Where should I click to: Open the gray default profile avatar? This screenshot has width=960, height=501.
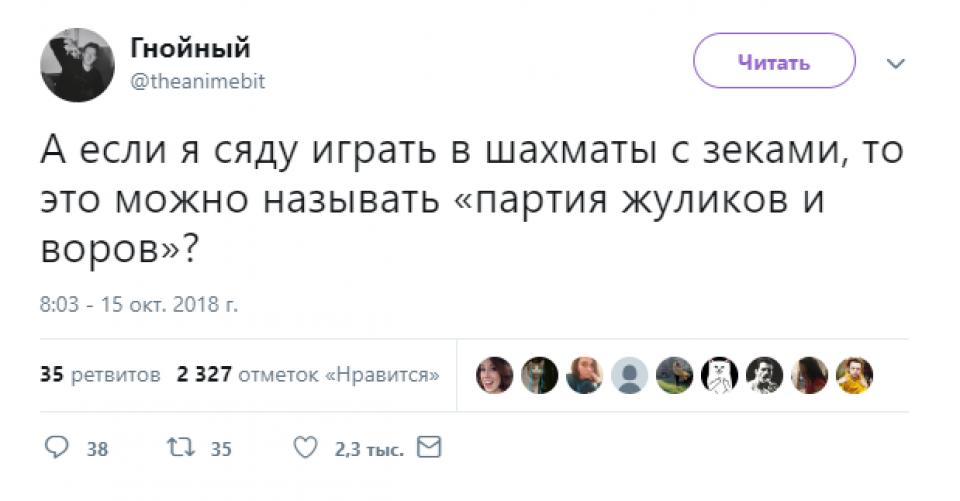point(629,375)
